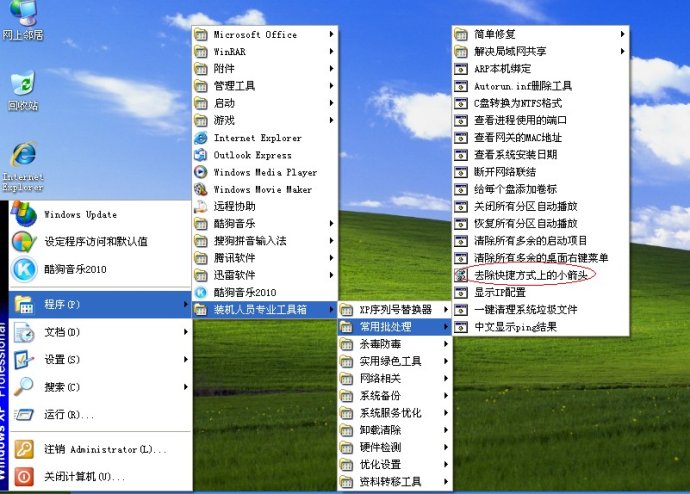
Task: Run 恢复所有分区自动播放
Action: 541,223
